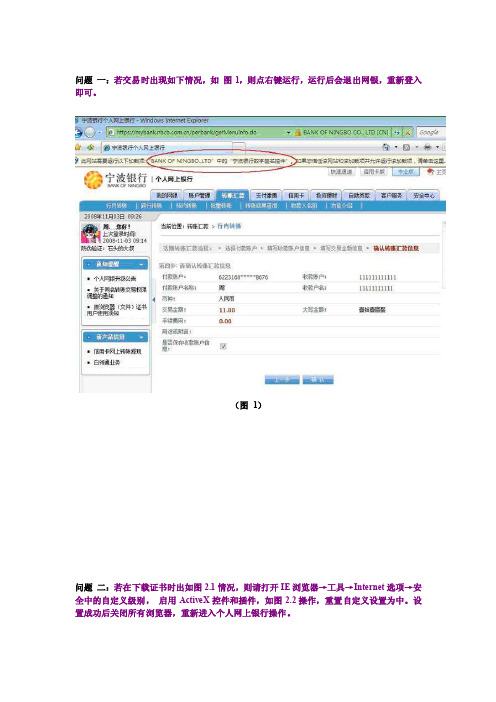Screen dimensions: 496x702
Task: Open the 投资理财 navigation tab
Action: click(x=326, y=196)
